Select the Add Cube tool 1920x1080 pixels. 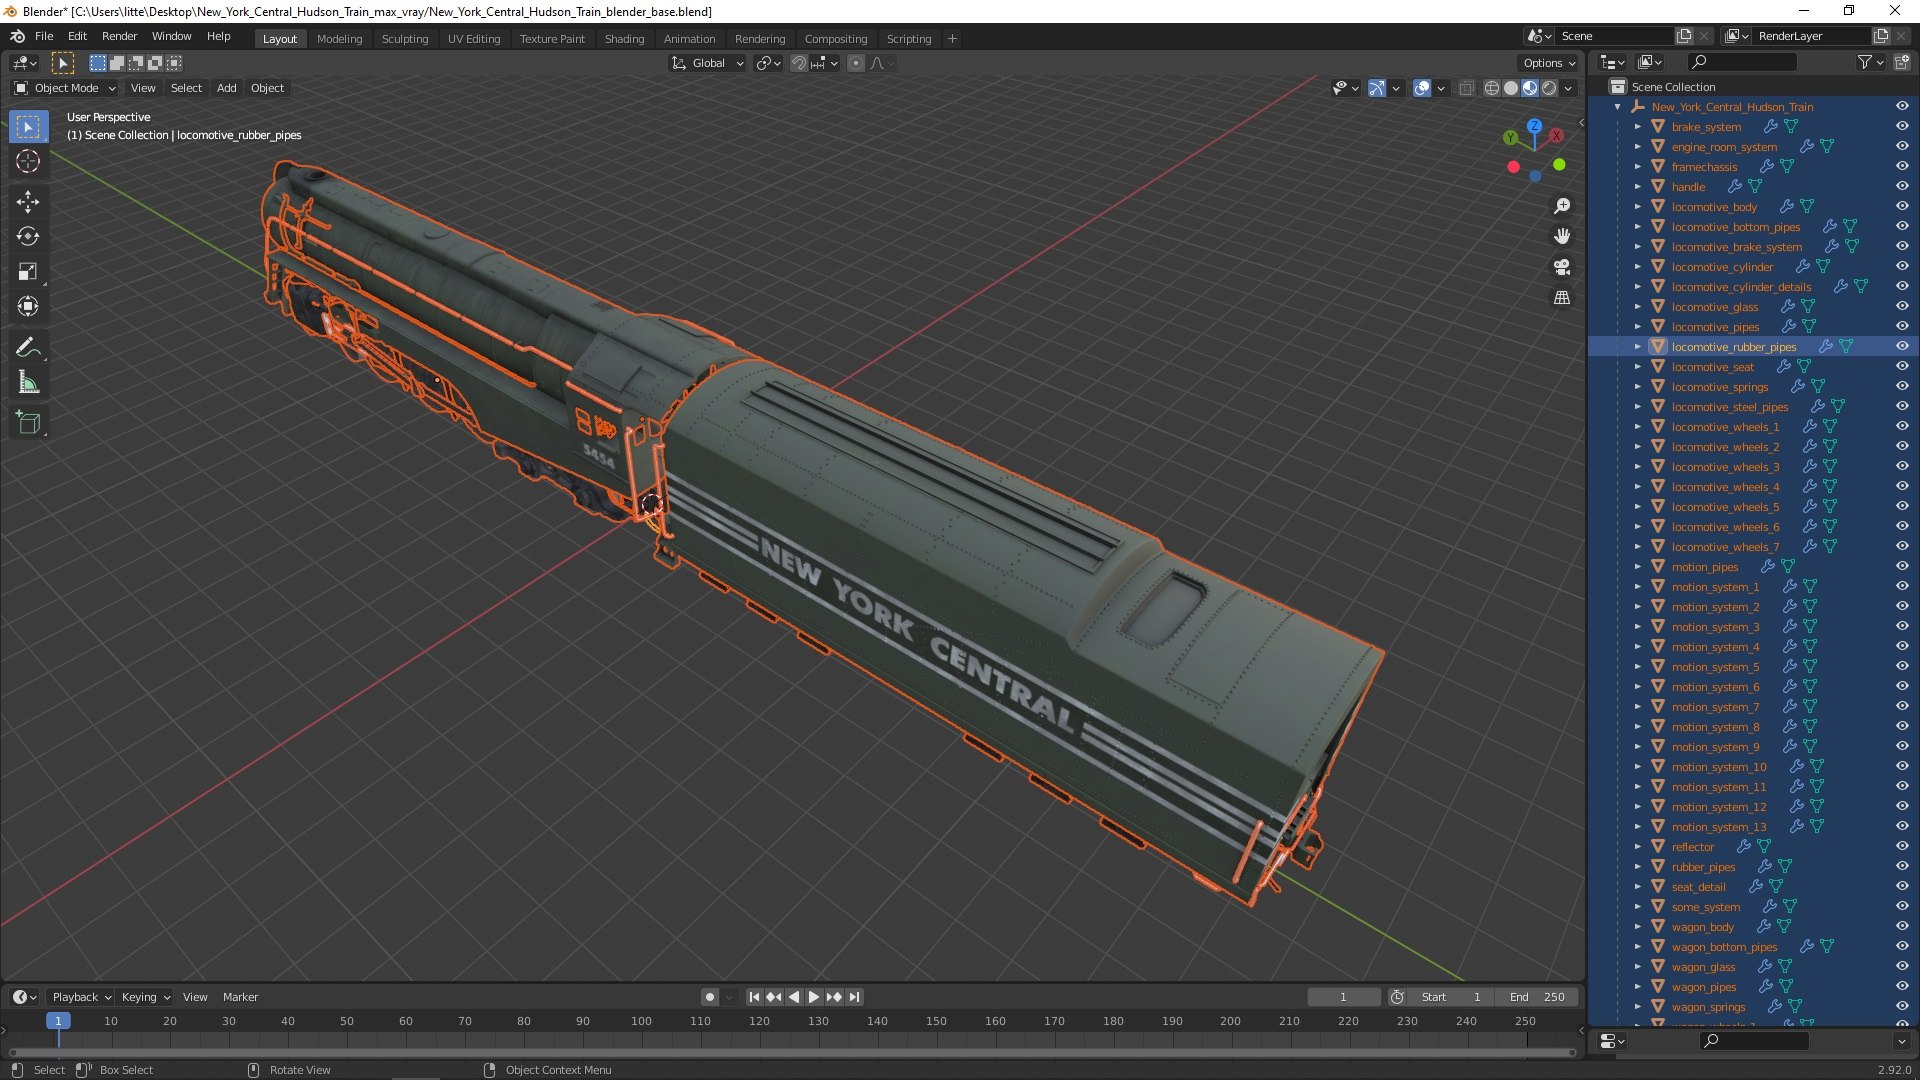coord(28,423)
